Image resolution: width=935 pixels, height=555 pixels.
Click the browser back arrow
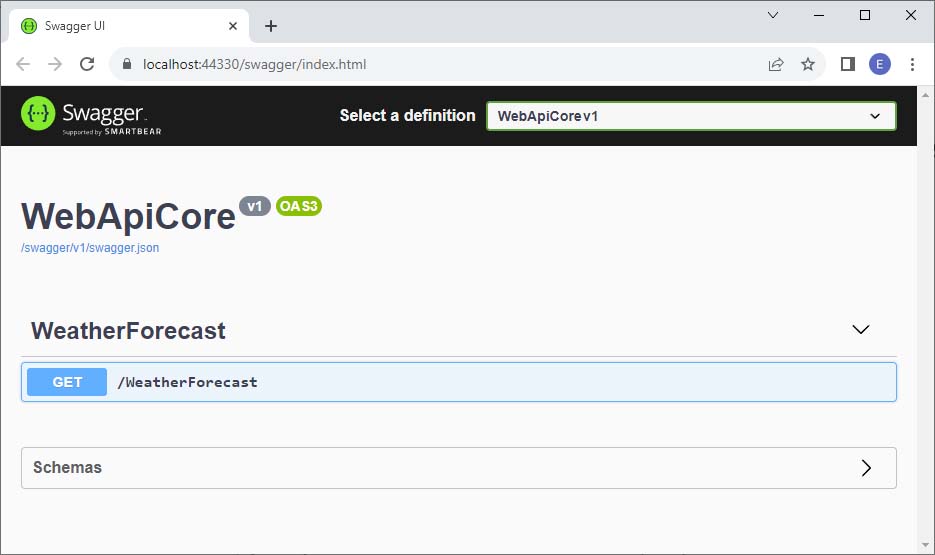tap(23, 64)
